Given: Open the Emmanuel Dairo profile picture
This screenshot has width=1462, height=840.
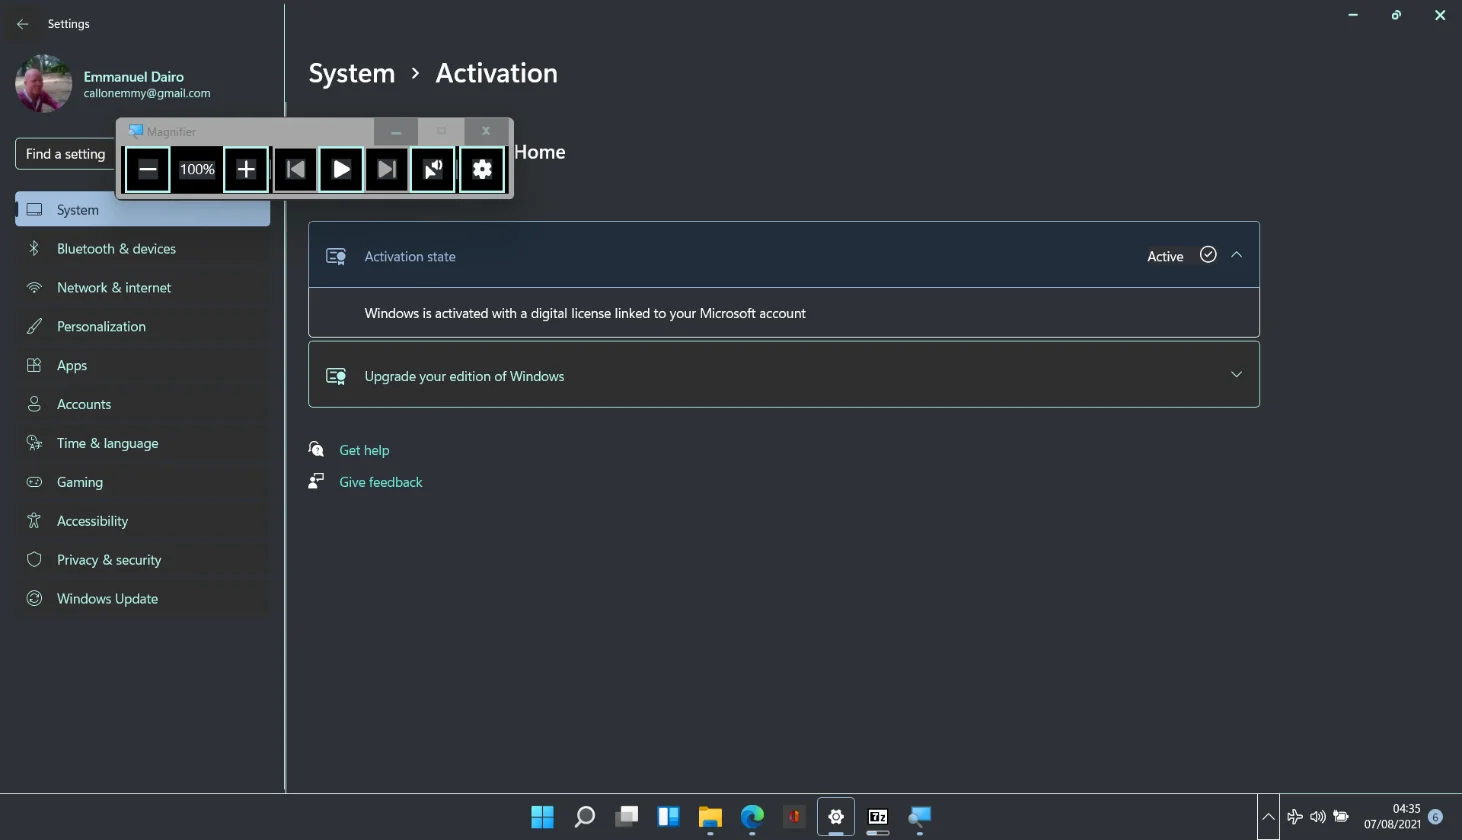Looking at the screenshot, I should pos(43,84).
